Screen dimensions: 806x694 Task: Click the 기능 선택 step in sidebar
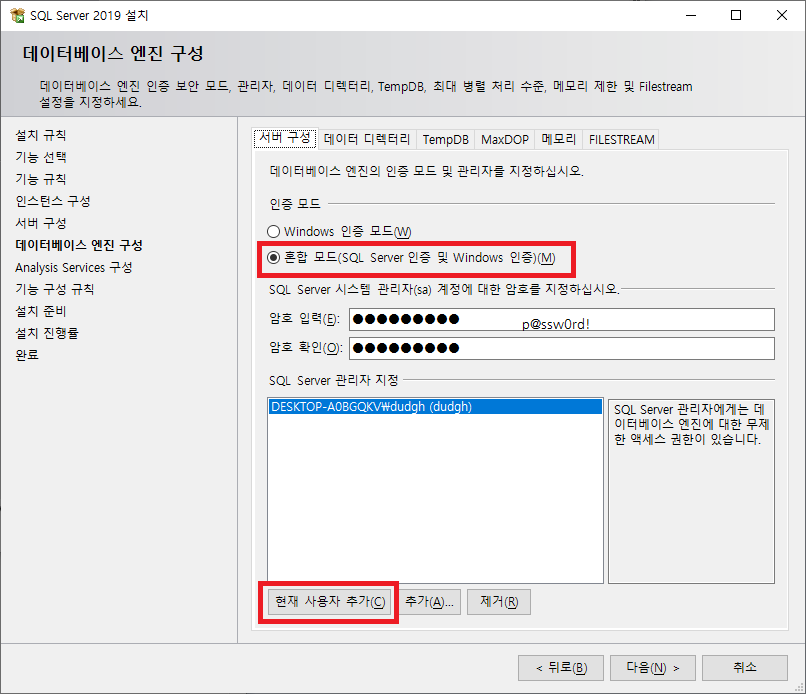tap(41, 157)
